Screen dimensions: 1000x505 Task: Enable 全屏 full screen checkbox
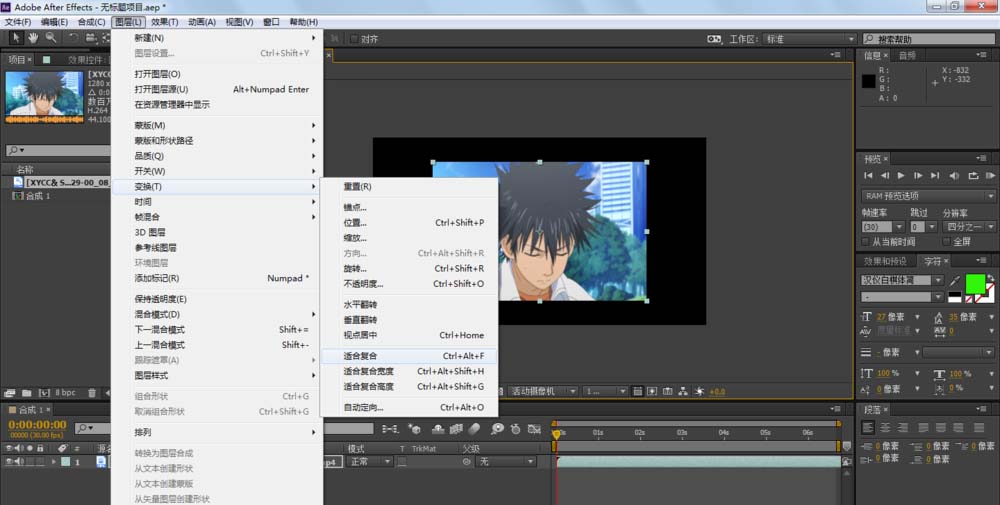pos(946,242)
